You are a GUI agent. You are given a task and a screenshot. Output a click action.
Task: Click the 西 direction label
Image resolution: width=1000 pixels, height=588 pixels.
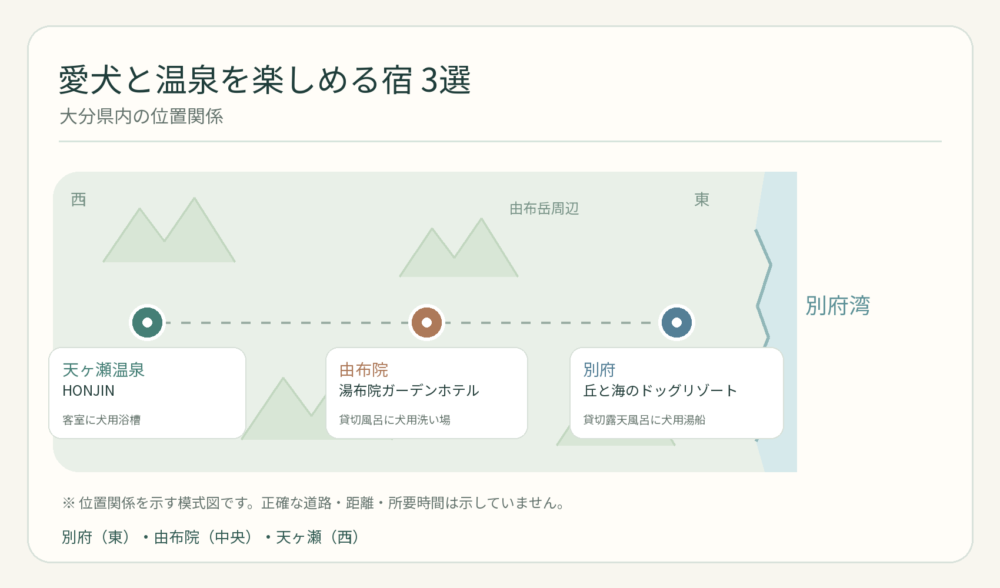(x=78, y=200)
